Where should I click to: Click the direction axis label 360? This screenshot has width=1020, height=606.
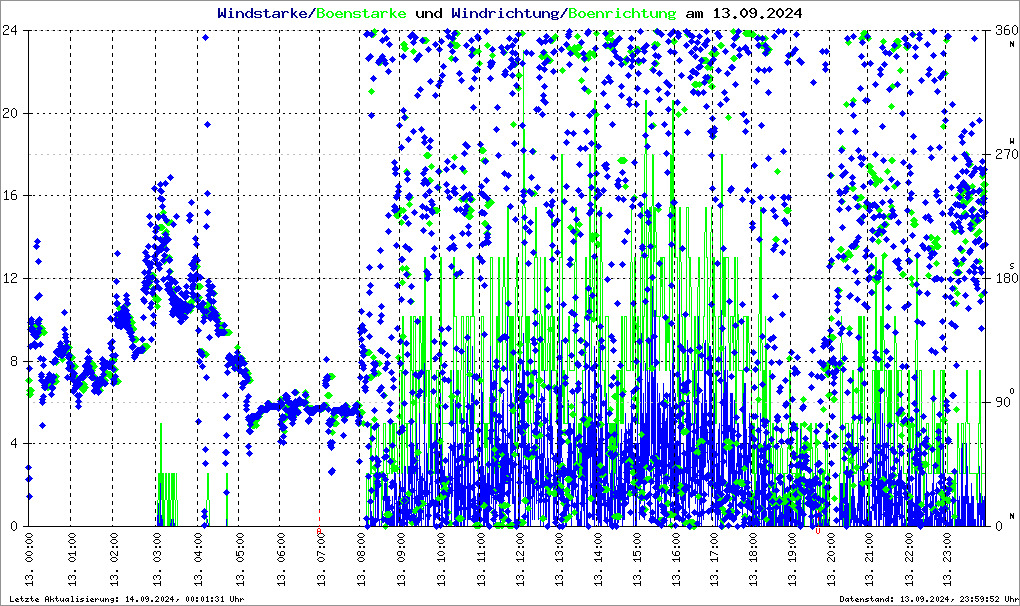[x=1006, y=30]
